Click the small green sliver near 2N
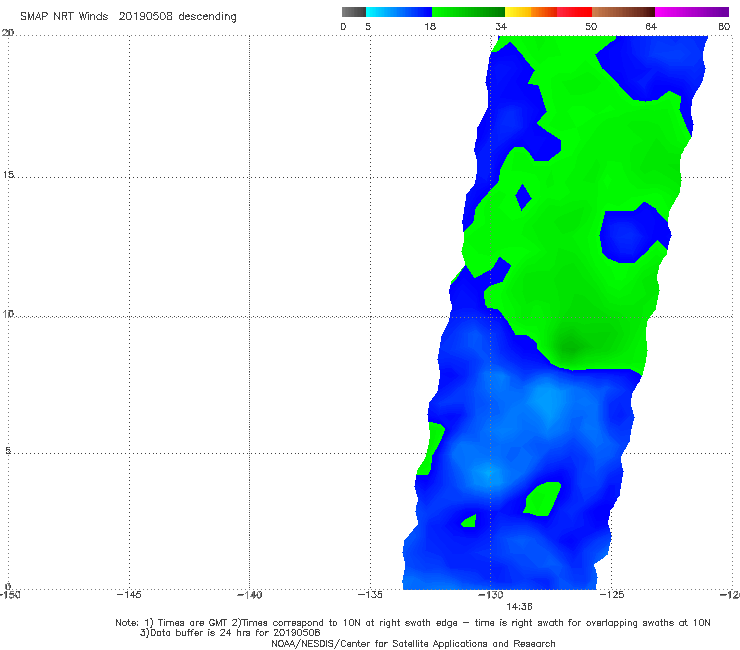 (x=469, y=521)
